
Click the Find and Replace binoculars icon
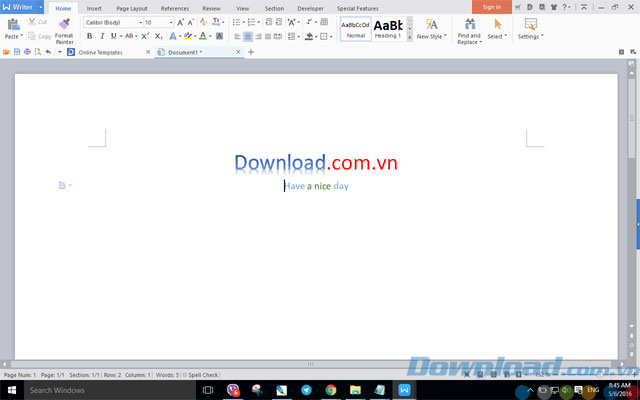470,24
